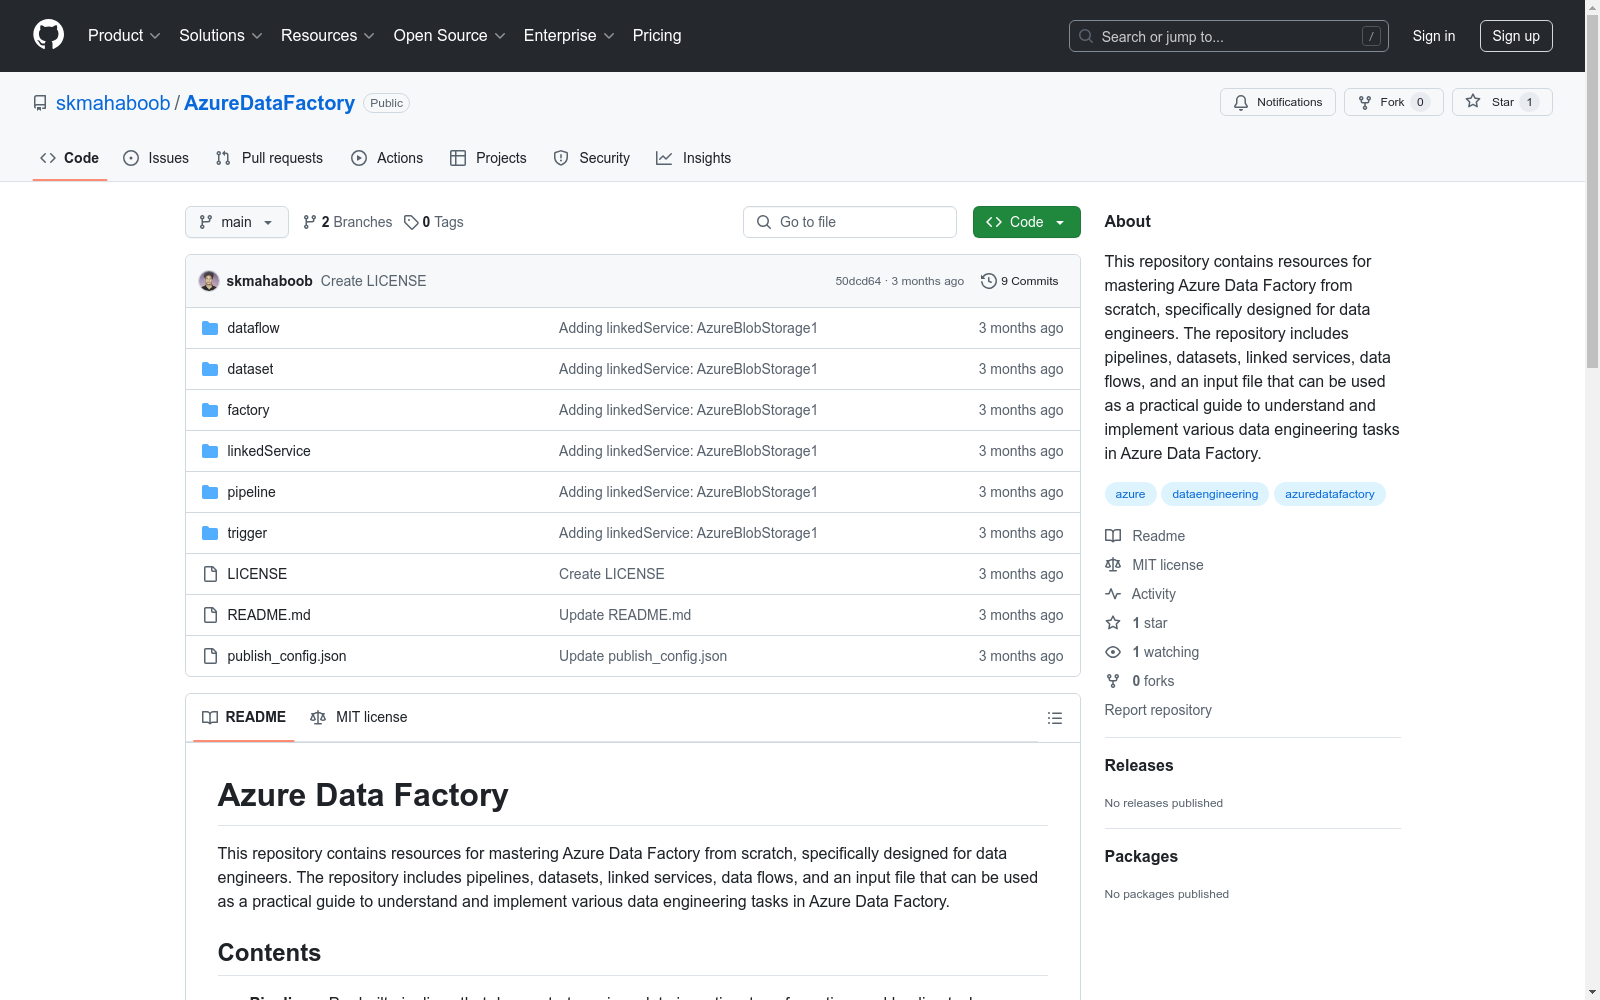Select the README tab
Viewport: 1600px width, 1000px height.
[244, 717]
